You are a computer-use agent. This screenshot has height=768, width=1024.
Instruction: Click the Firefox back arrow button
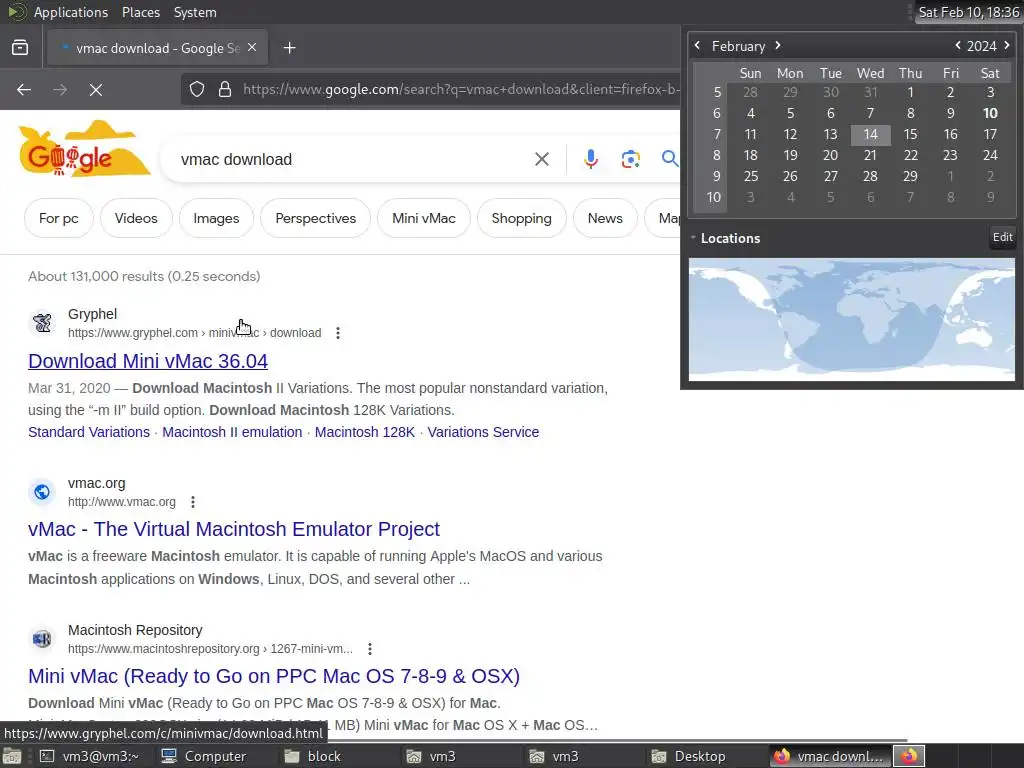[x=24, y=89]
